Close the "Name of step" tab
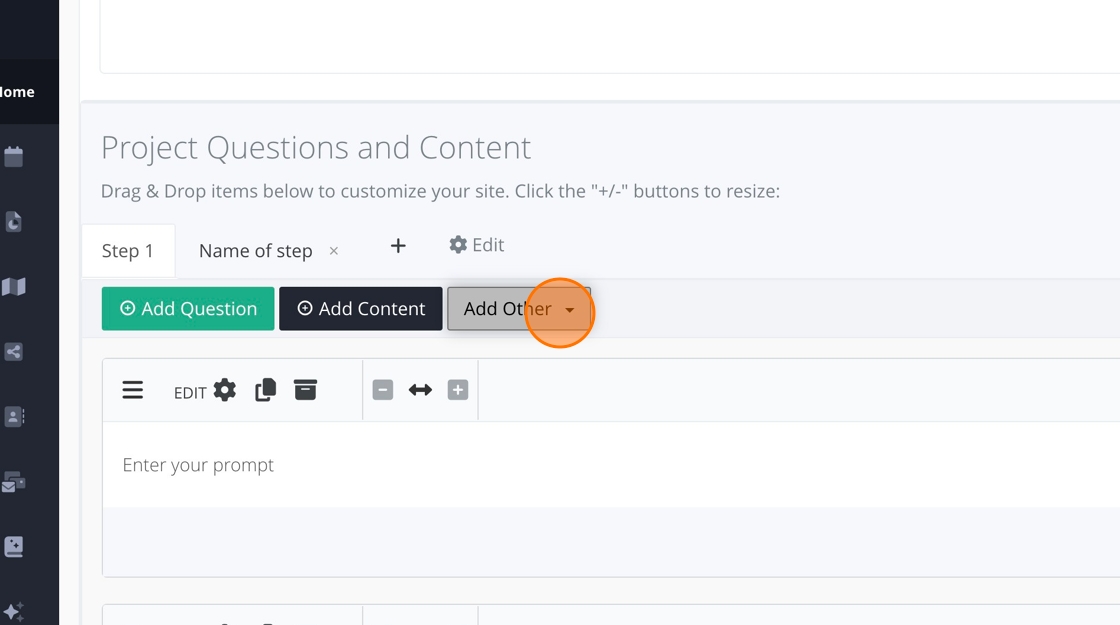 click(334, 251)
